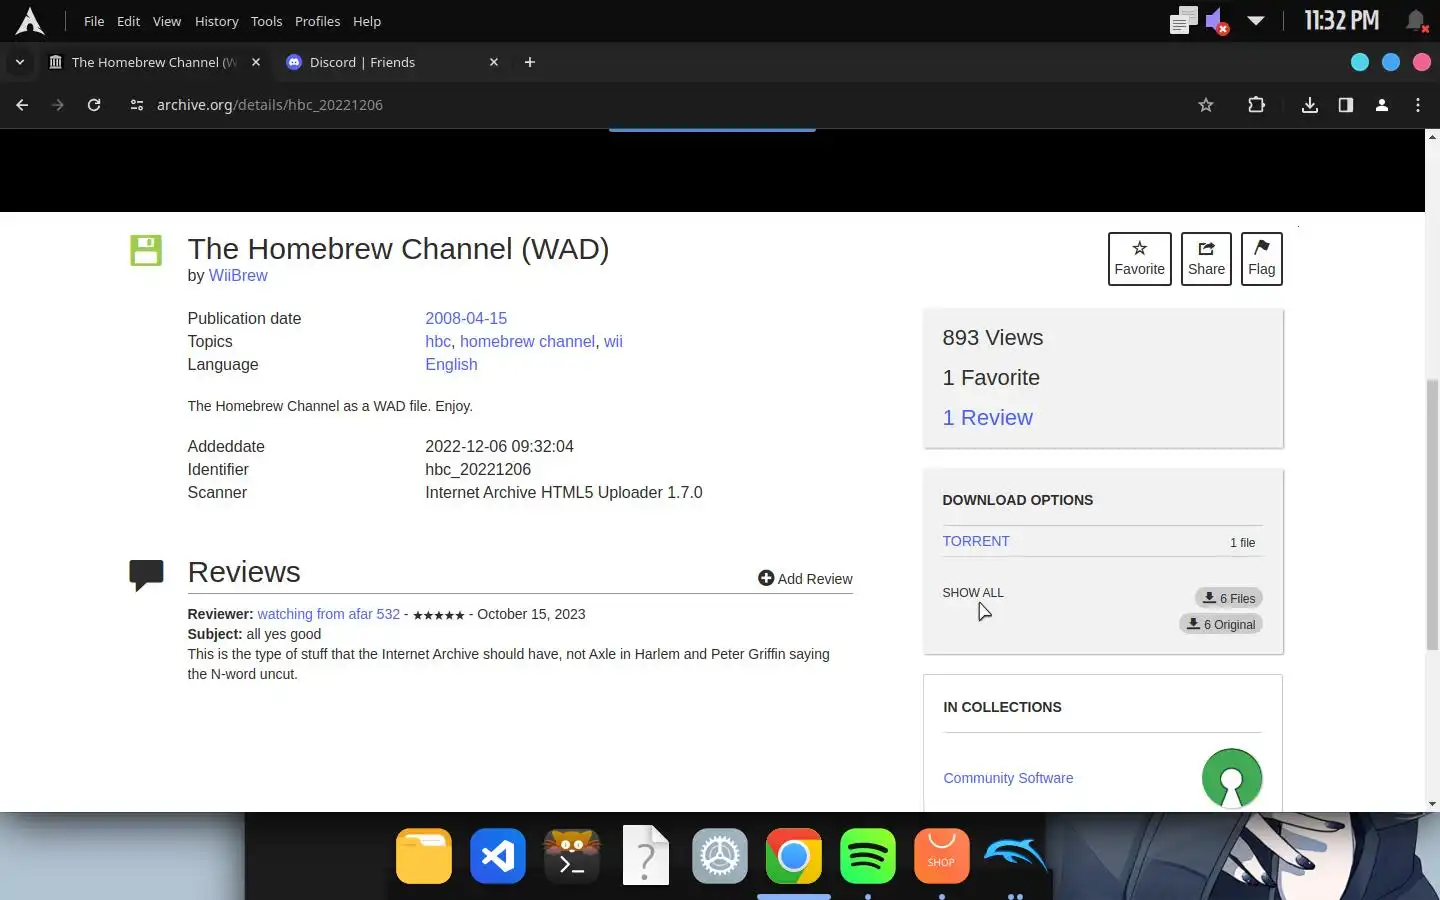1440x900 pixels.
Task: View site information icon in address bar
Action: (137, 105)
